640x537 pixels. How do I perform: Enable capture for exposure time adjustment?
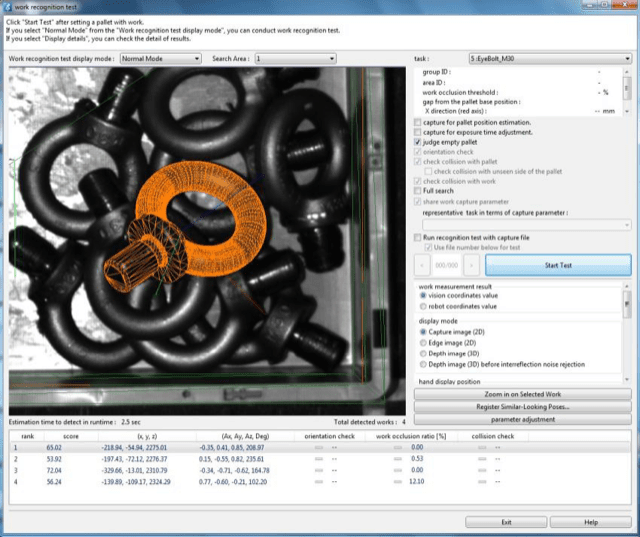click(417, 132)
